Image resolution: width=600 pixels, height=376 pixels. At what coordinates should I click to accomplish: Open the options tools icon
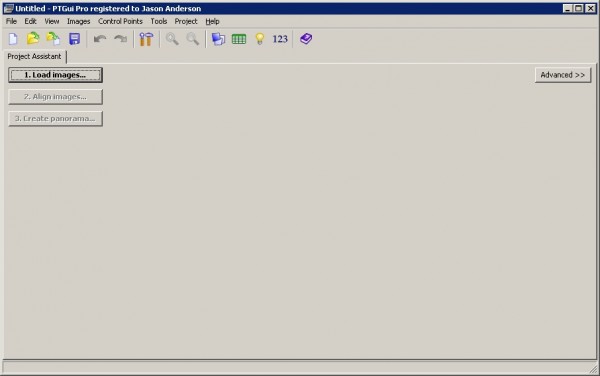pos(146,39)
